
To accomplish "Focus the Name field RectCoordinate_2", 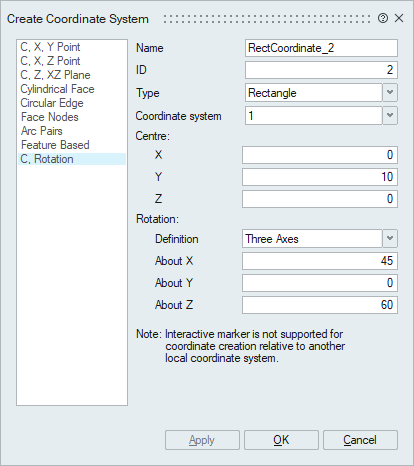I will (321, 48).
